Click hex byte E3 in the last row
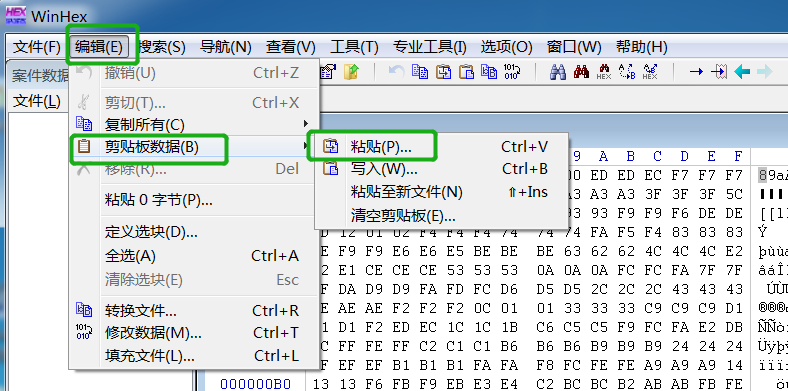This screenshot has height=391, width=788. [x=482, y=384]
